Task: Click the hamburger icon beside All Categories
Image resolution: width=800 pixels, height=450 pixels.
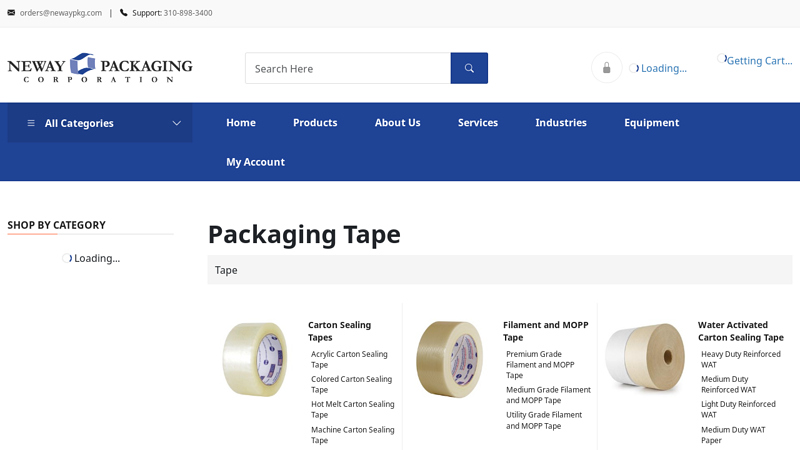Action: 31,123
